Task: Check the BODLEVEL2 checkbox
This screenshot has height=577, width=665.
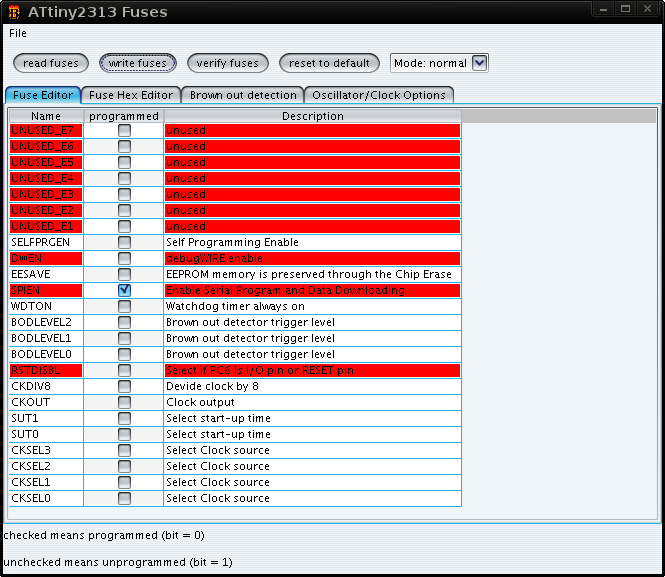Action: point(124,322)
